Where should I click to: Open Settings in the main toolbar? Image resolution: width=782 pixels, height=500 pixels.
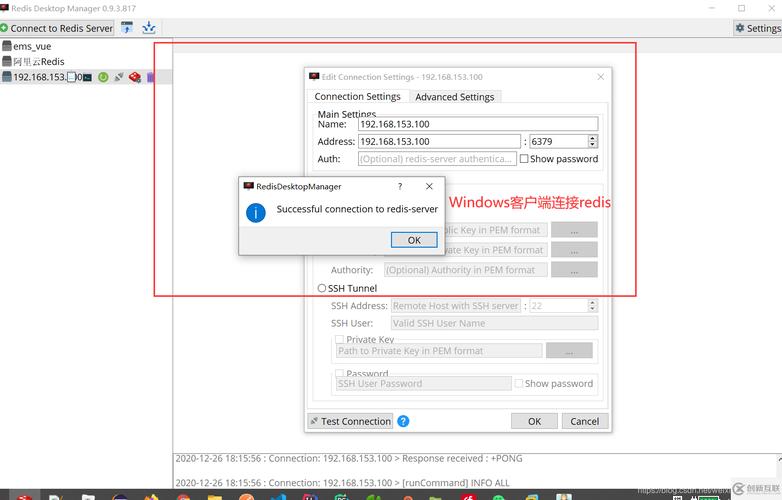coord(758,28)
